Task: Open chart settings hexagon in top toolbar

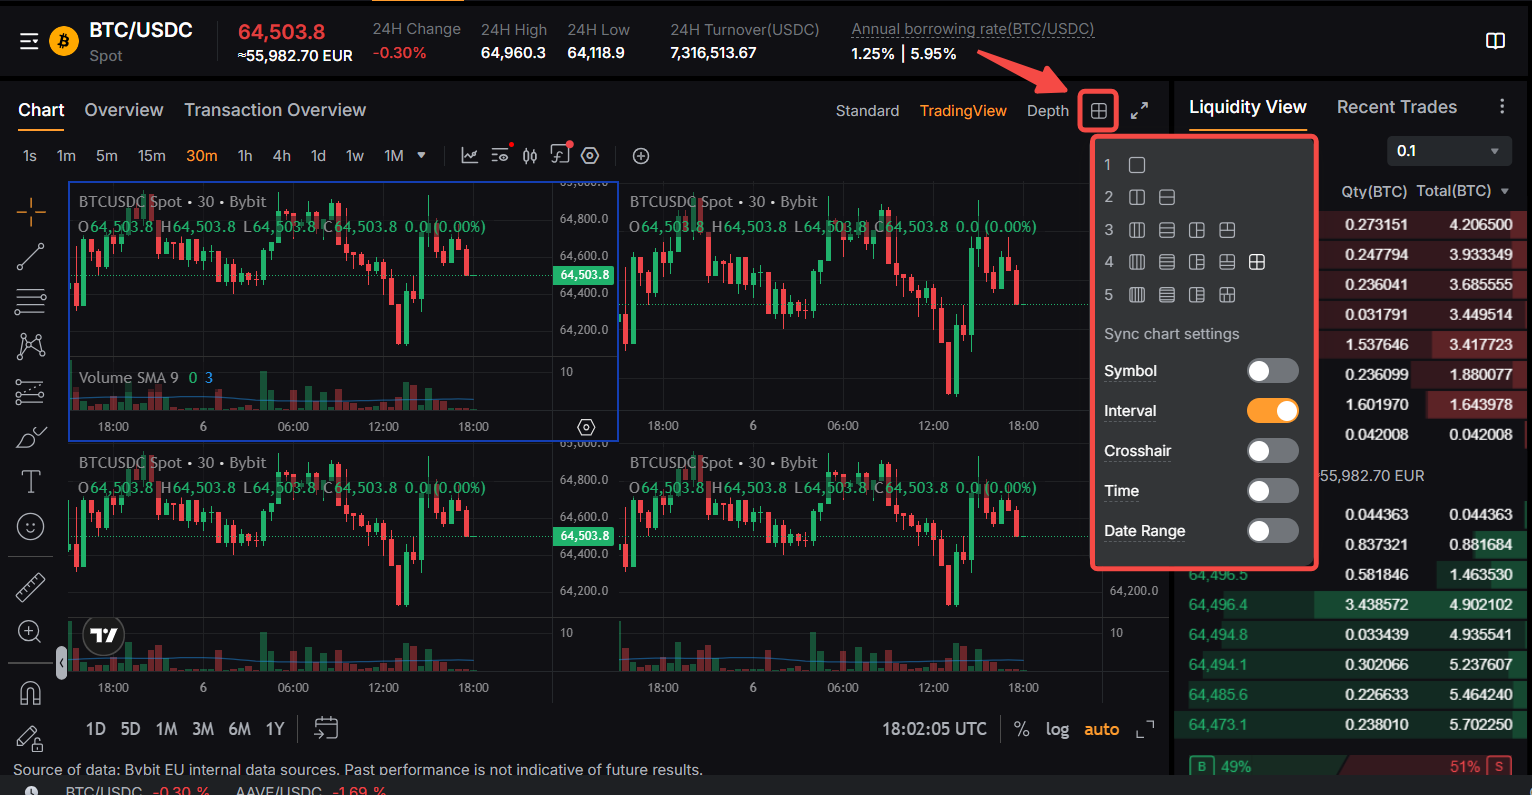Action: [x=590, y=155]
